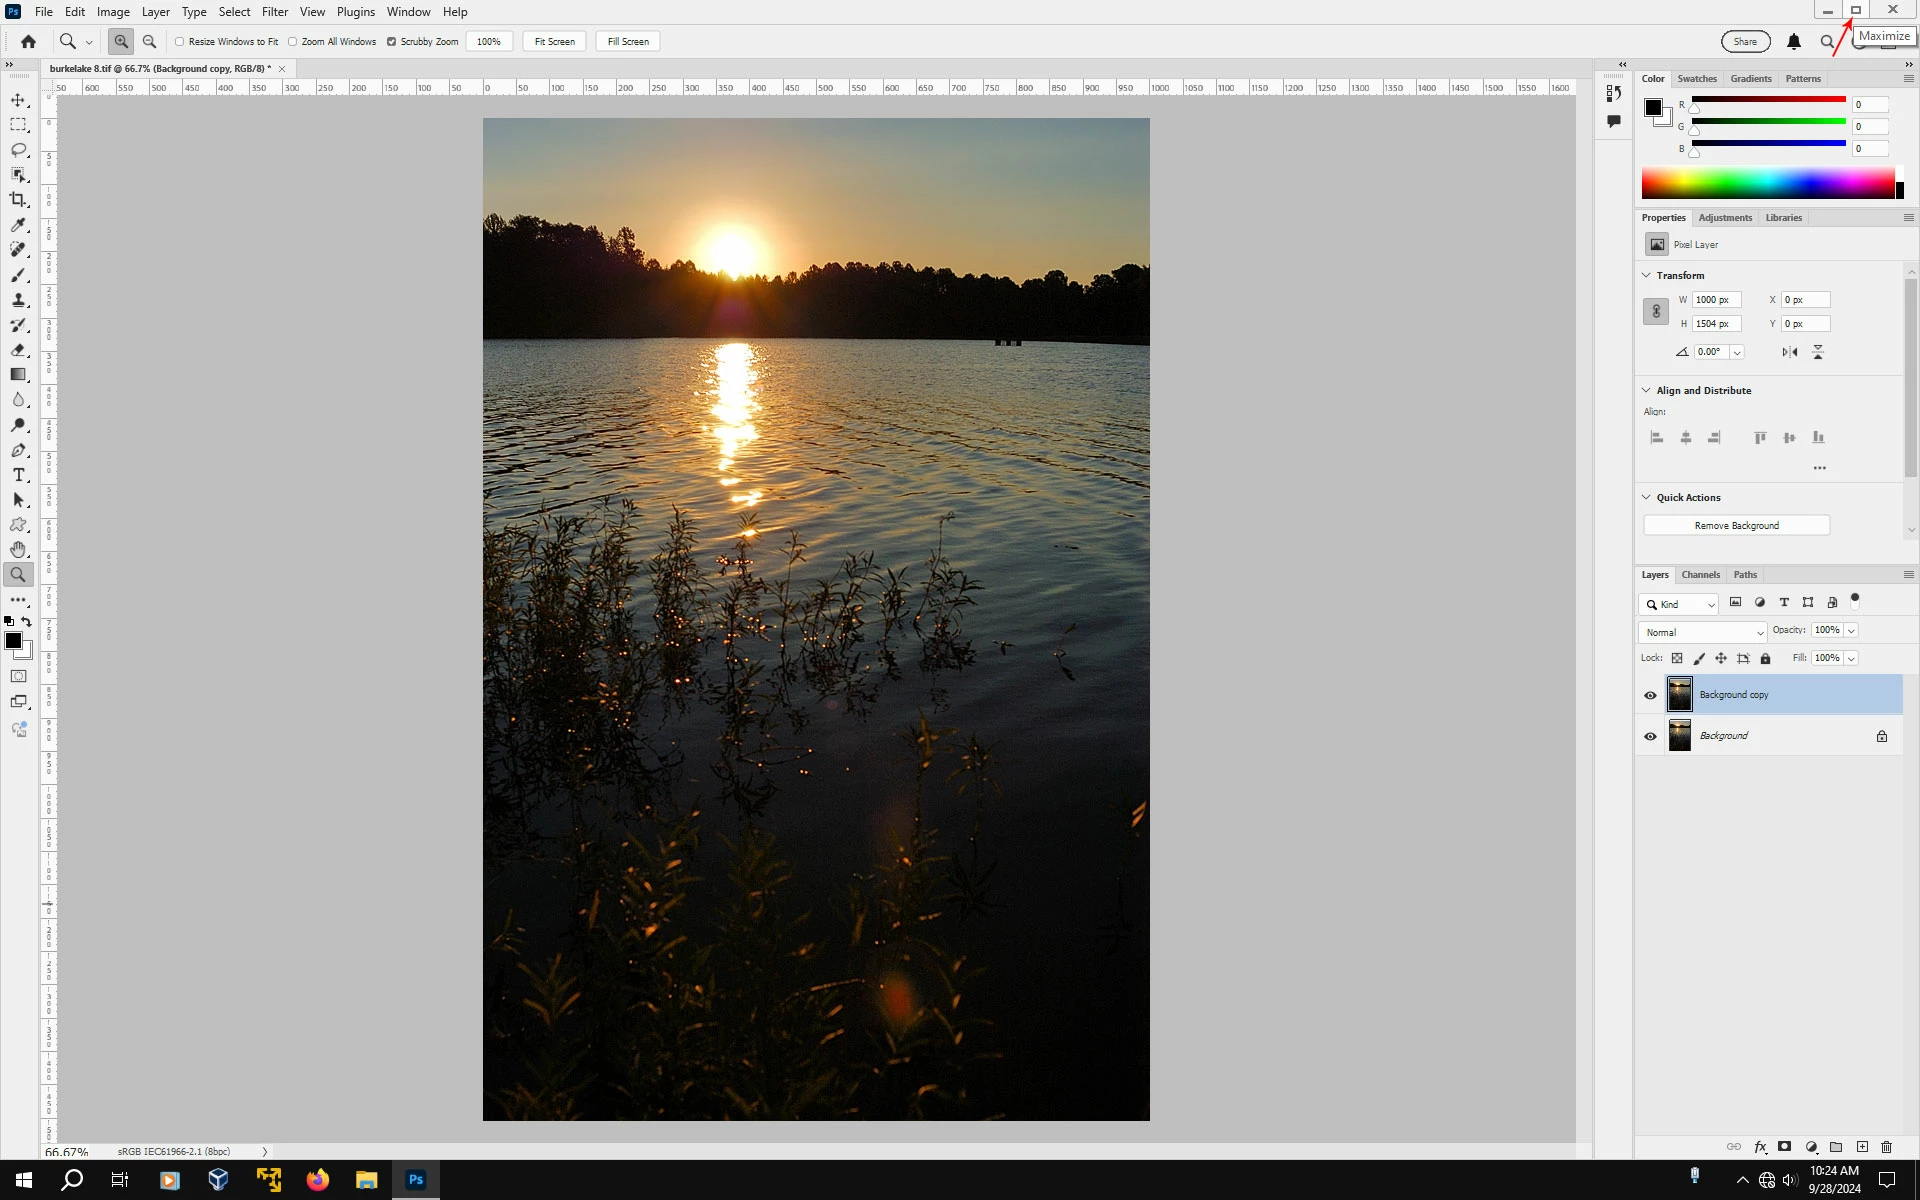Pick the Eyedropper tool

18,225
